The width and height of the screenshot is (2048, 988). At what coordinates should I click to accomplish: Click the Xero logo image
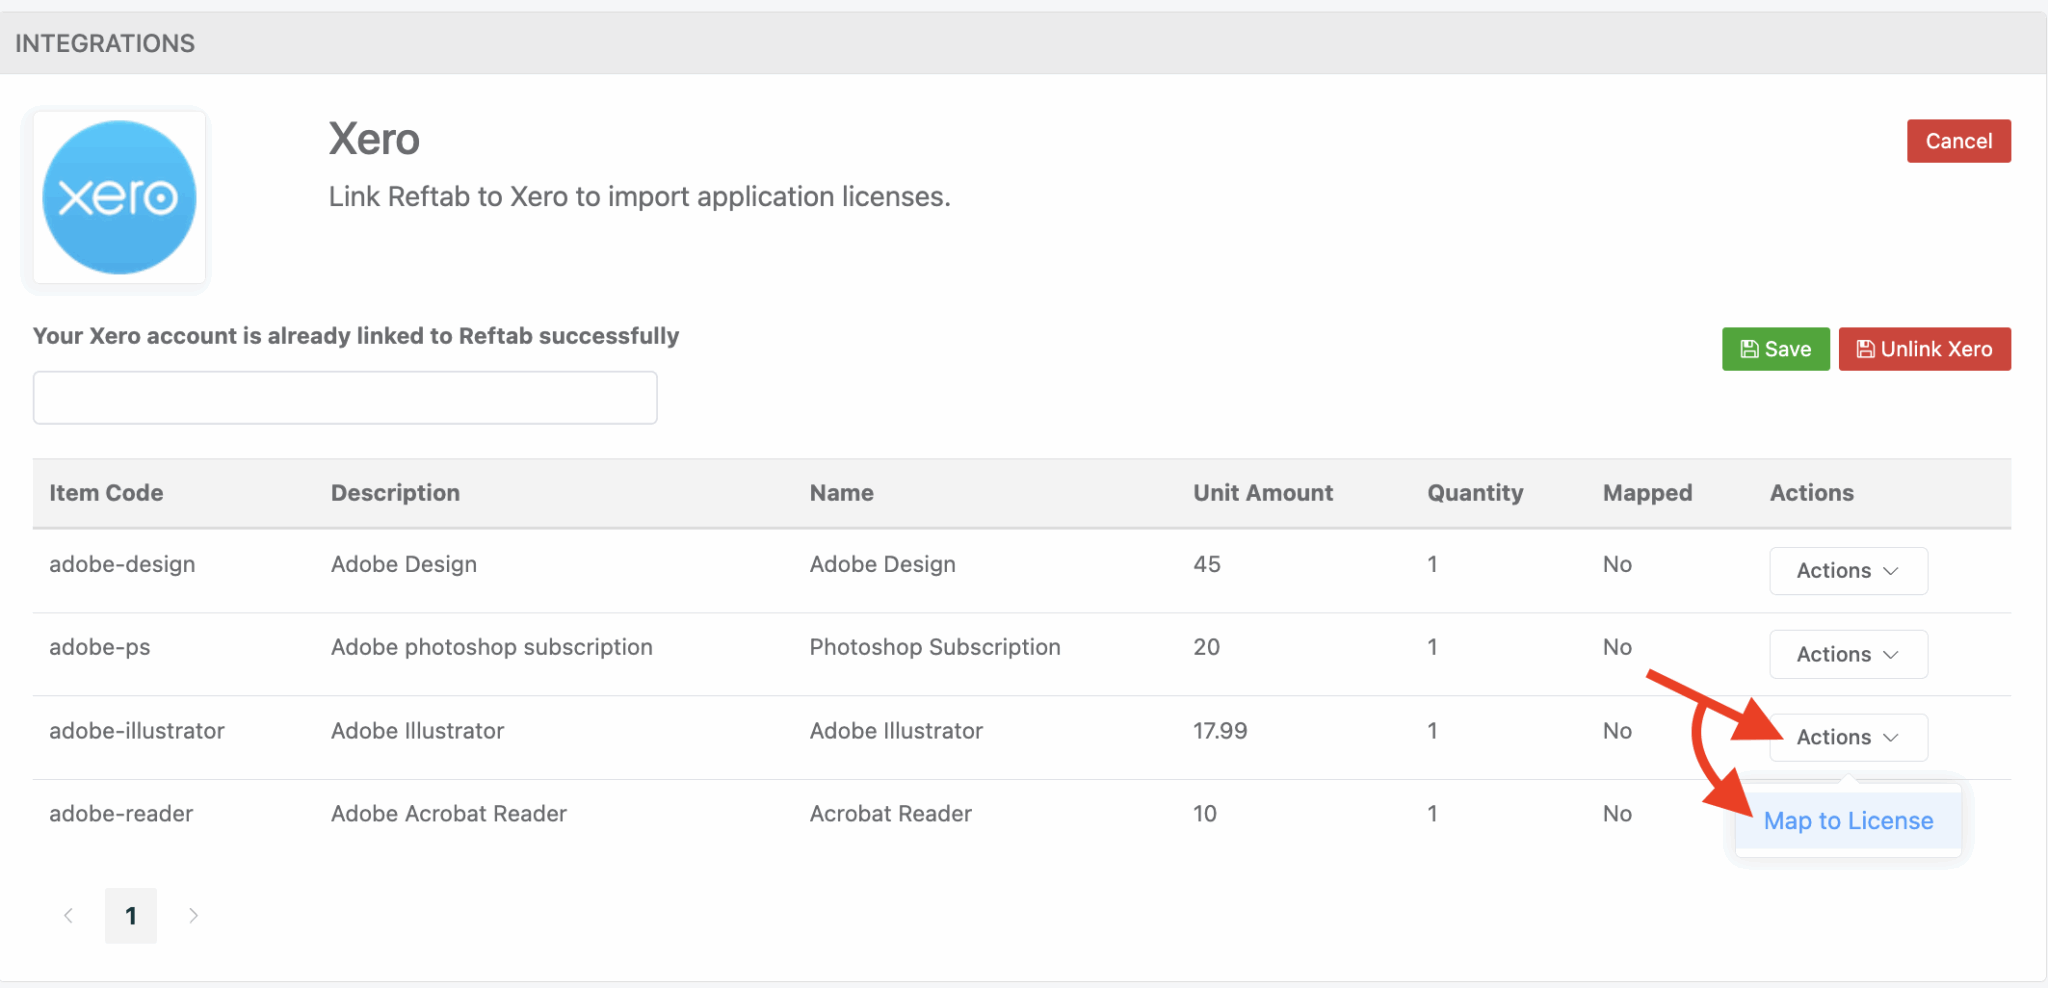[x=119, y=198]
